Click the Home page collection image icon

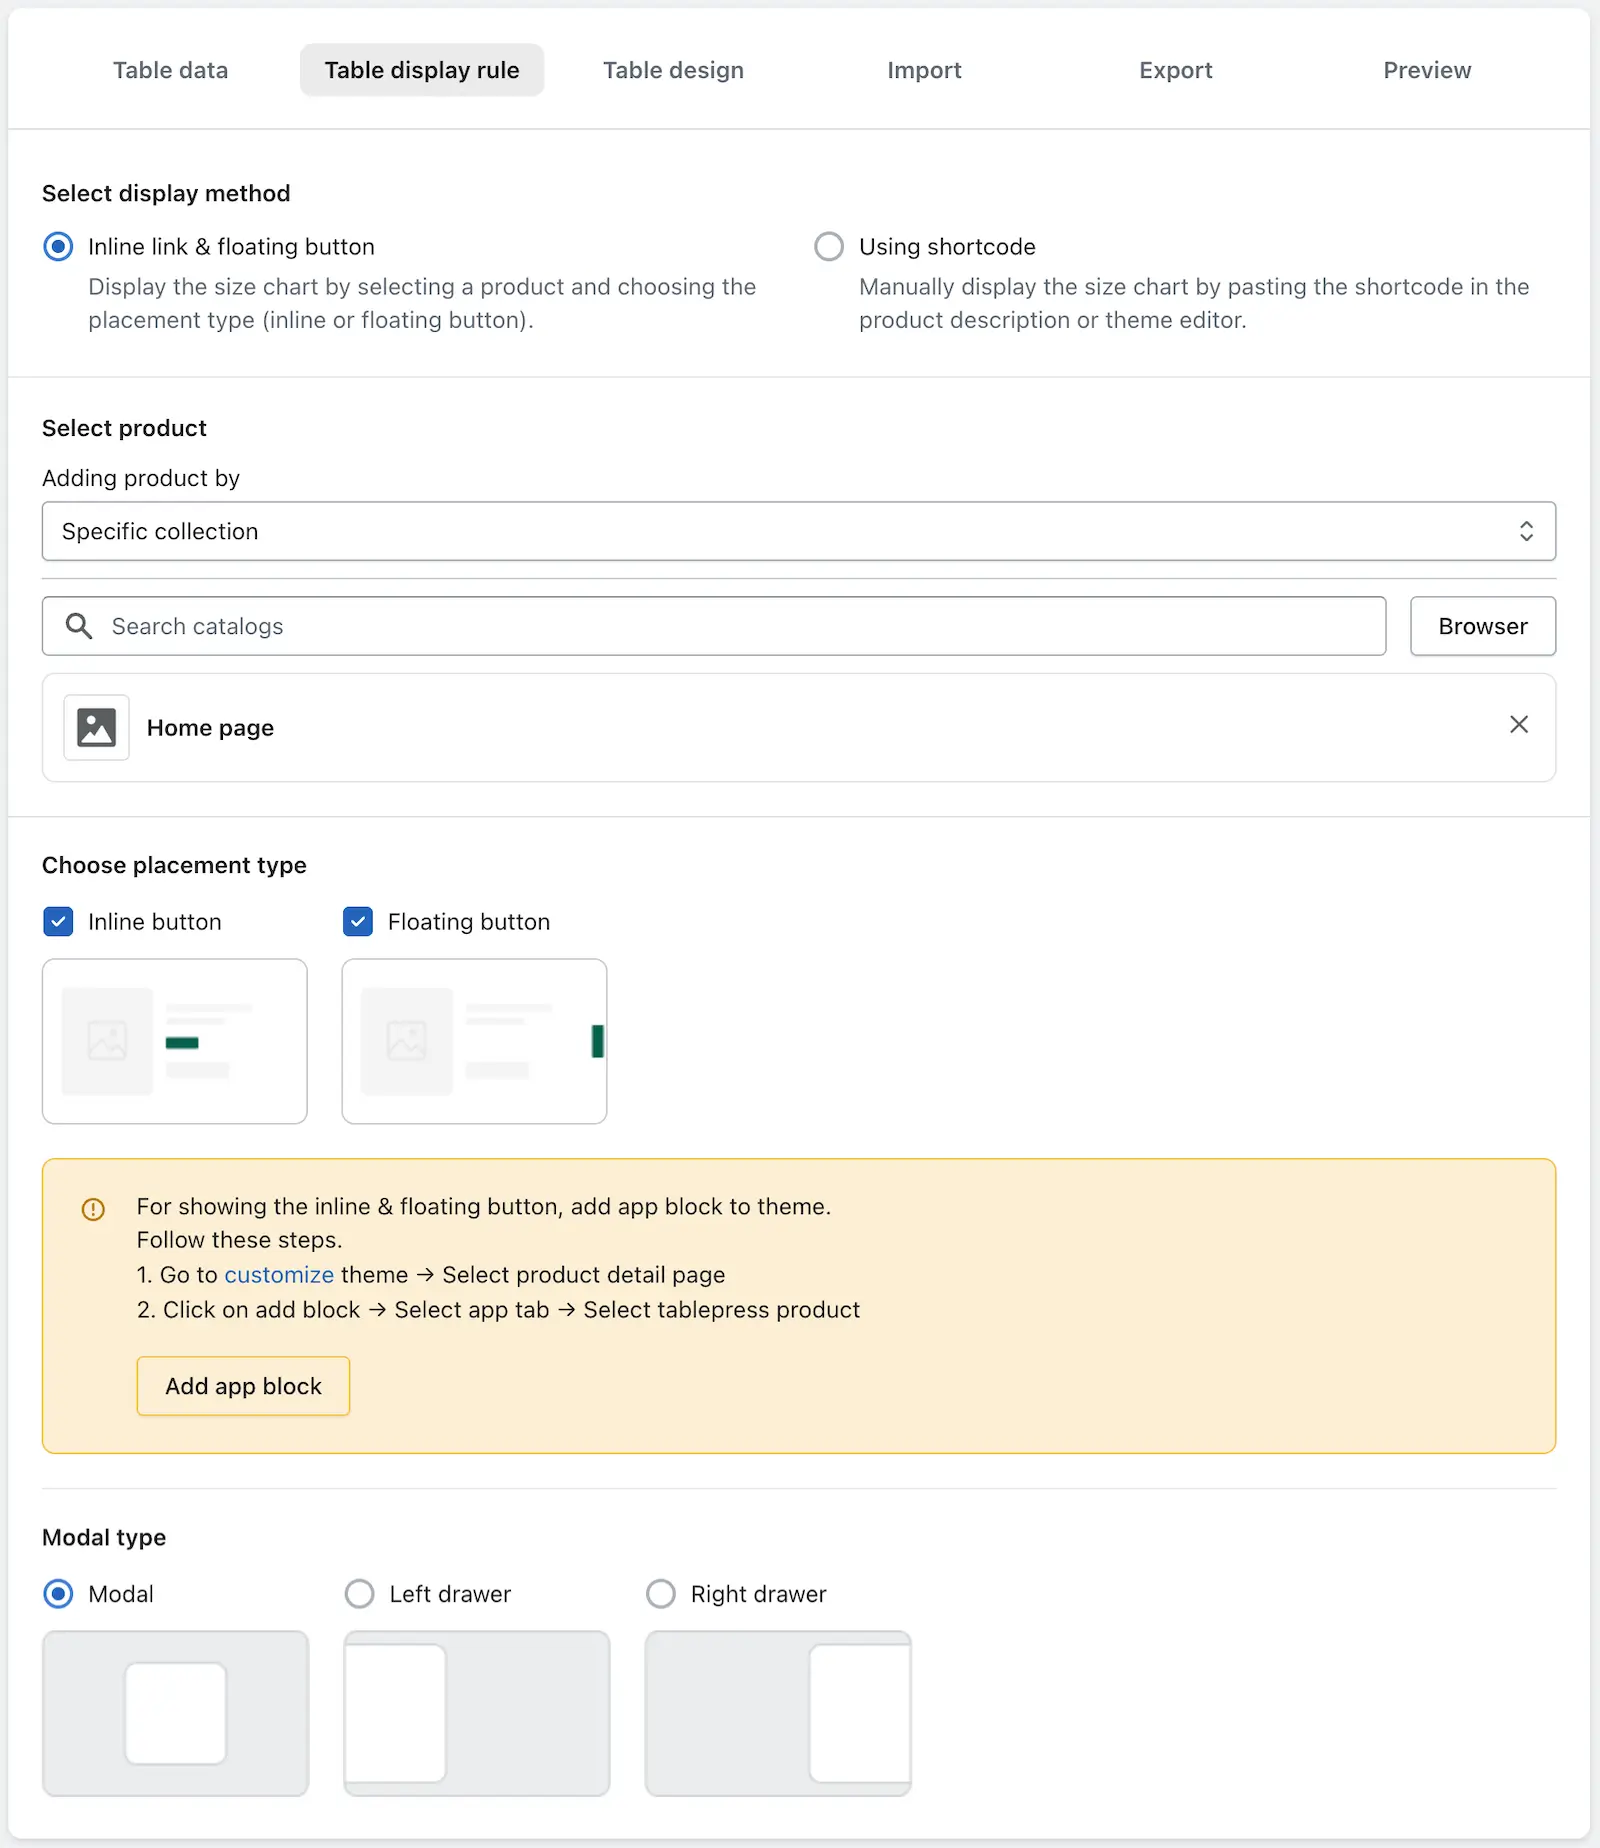click(96, 727)
